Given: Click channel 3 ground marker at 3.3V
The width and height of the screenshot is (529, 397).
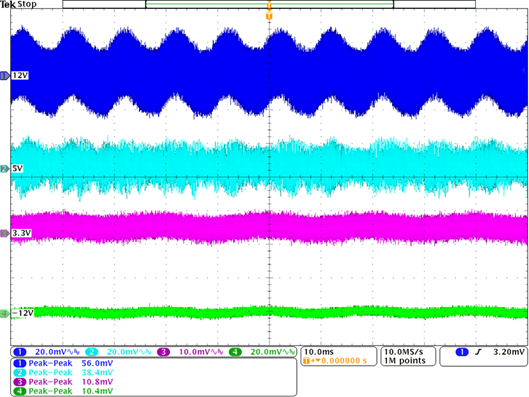Looking at the screenshot, I should pos(5,233).
